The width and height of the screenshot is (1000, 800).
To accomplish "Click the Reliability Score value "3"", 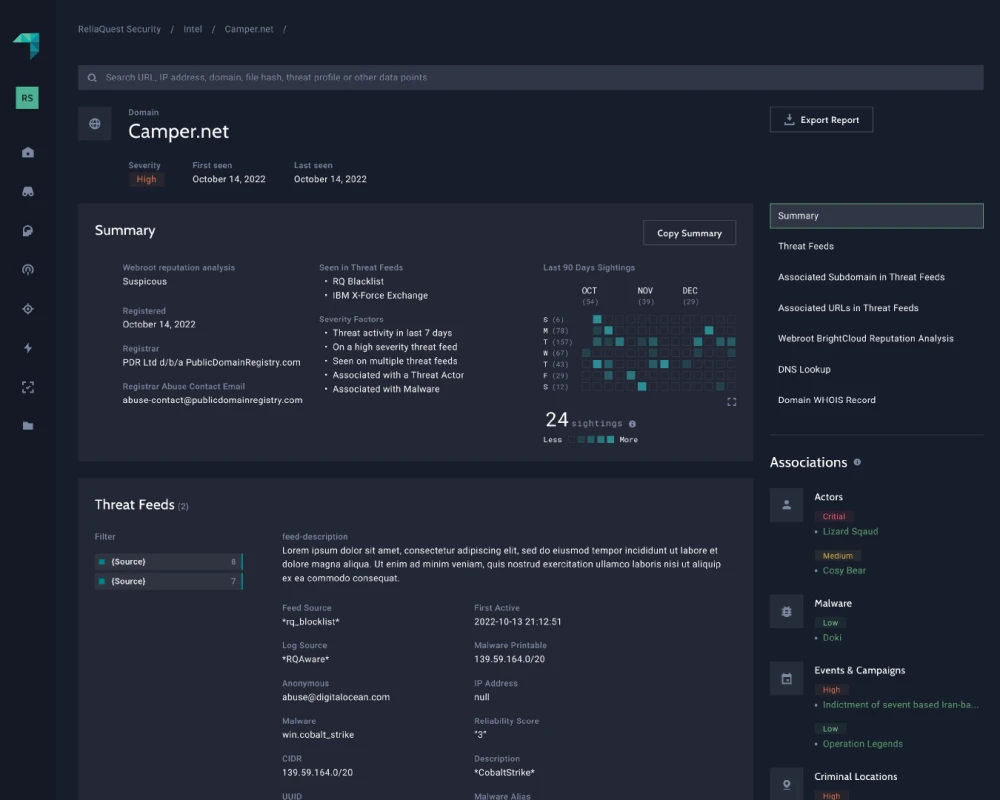I will coord(480,734).
